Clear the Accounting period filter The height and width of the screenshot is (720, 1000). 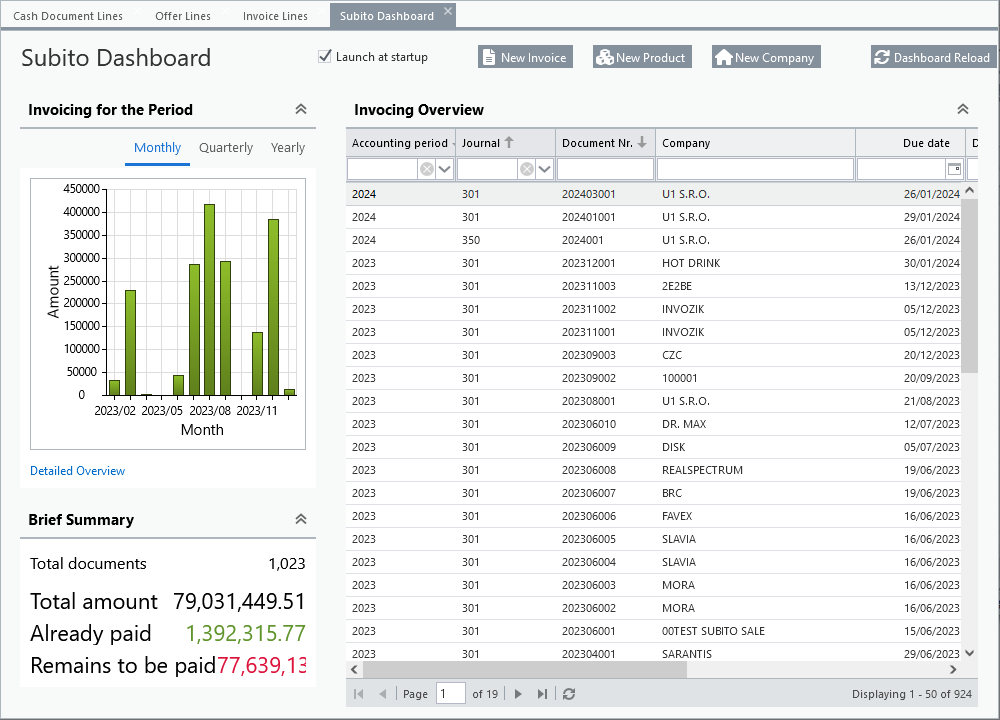click(427, 169)
